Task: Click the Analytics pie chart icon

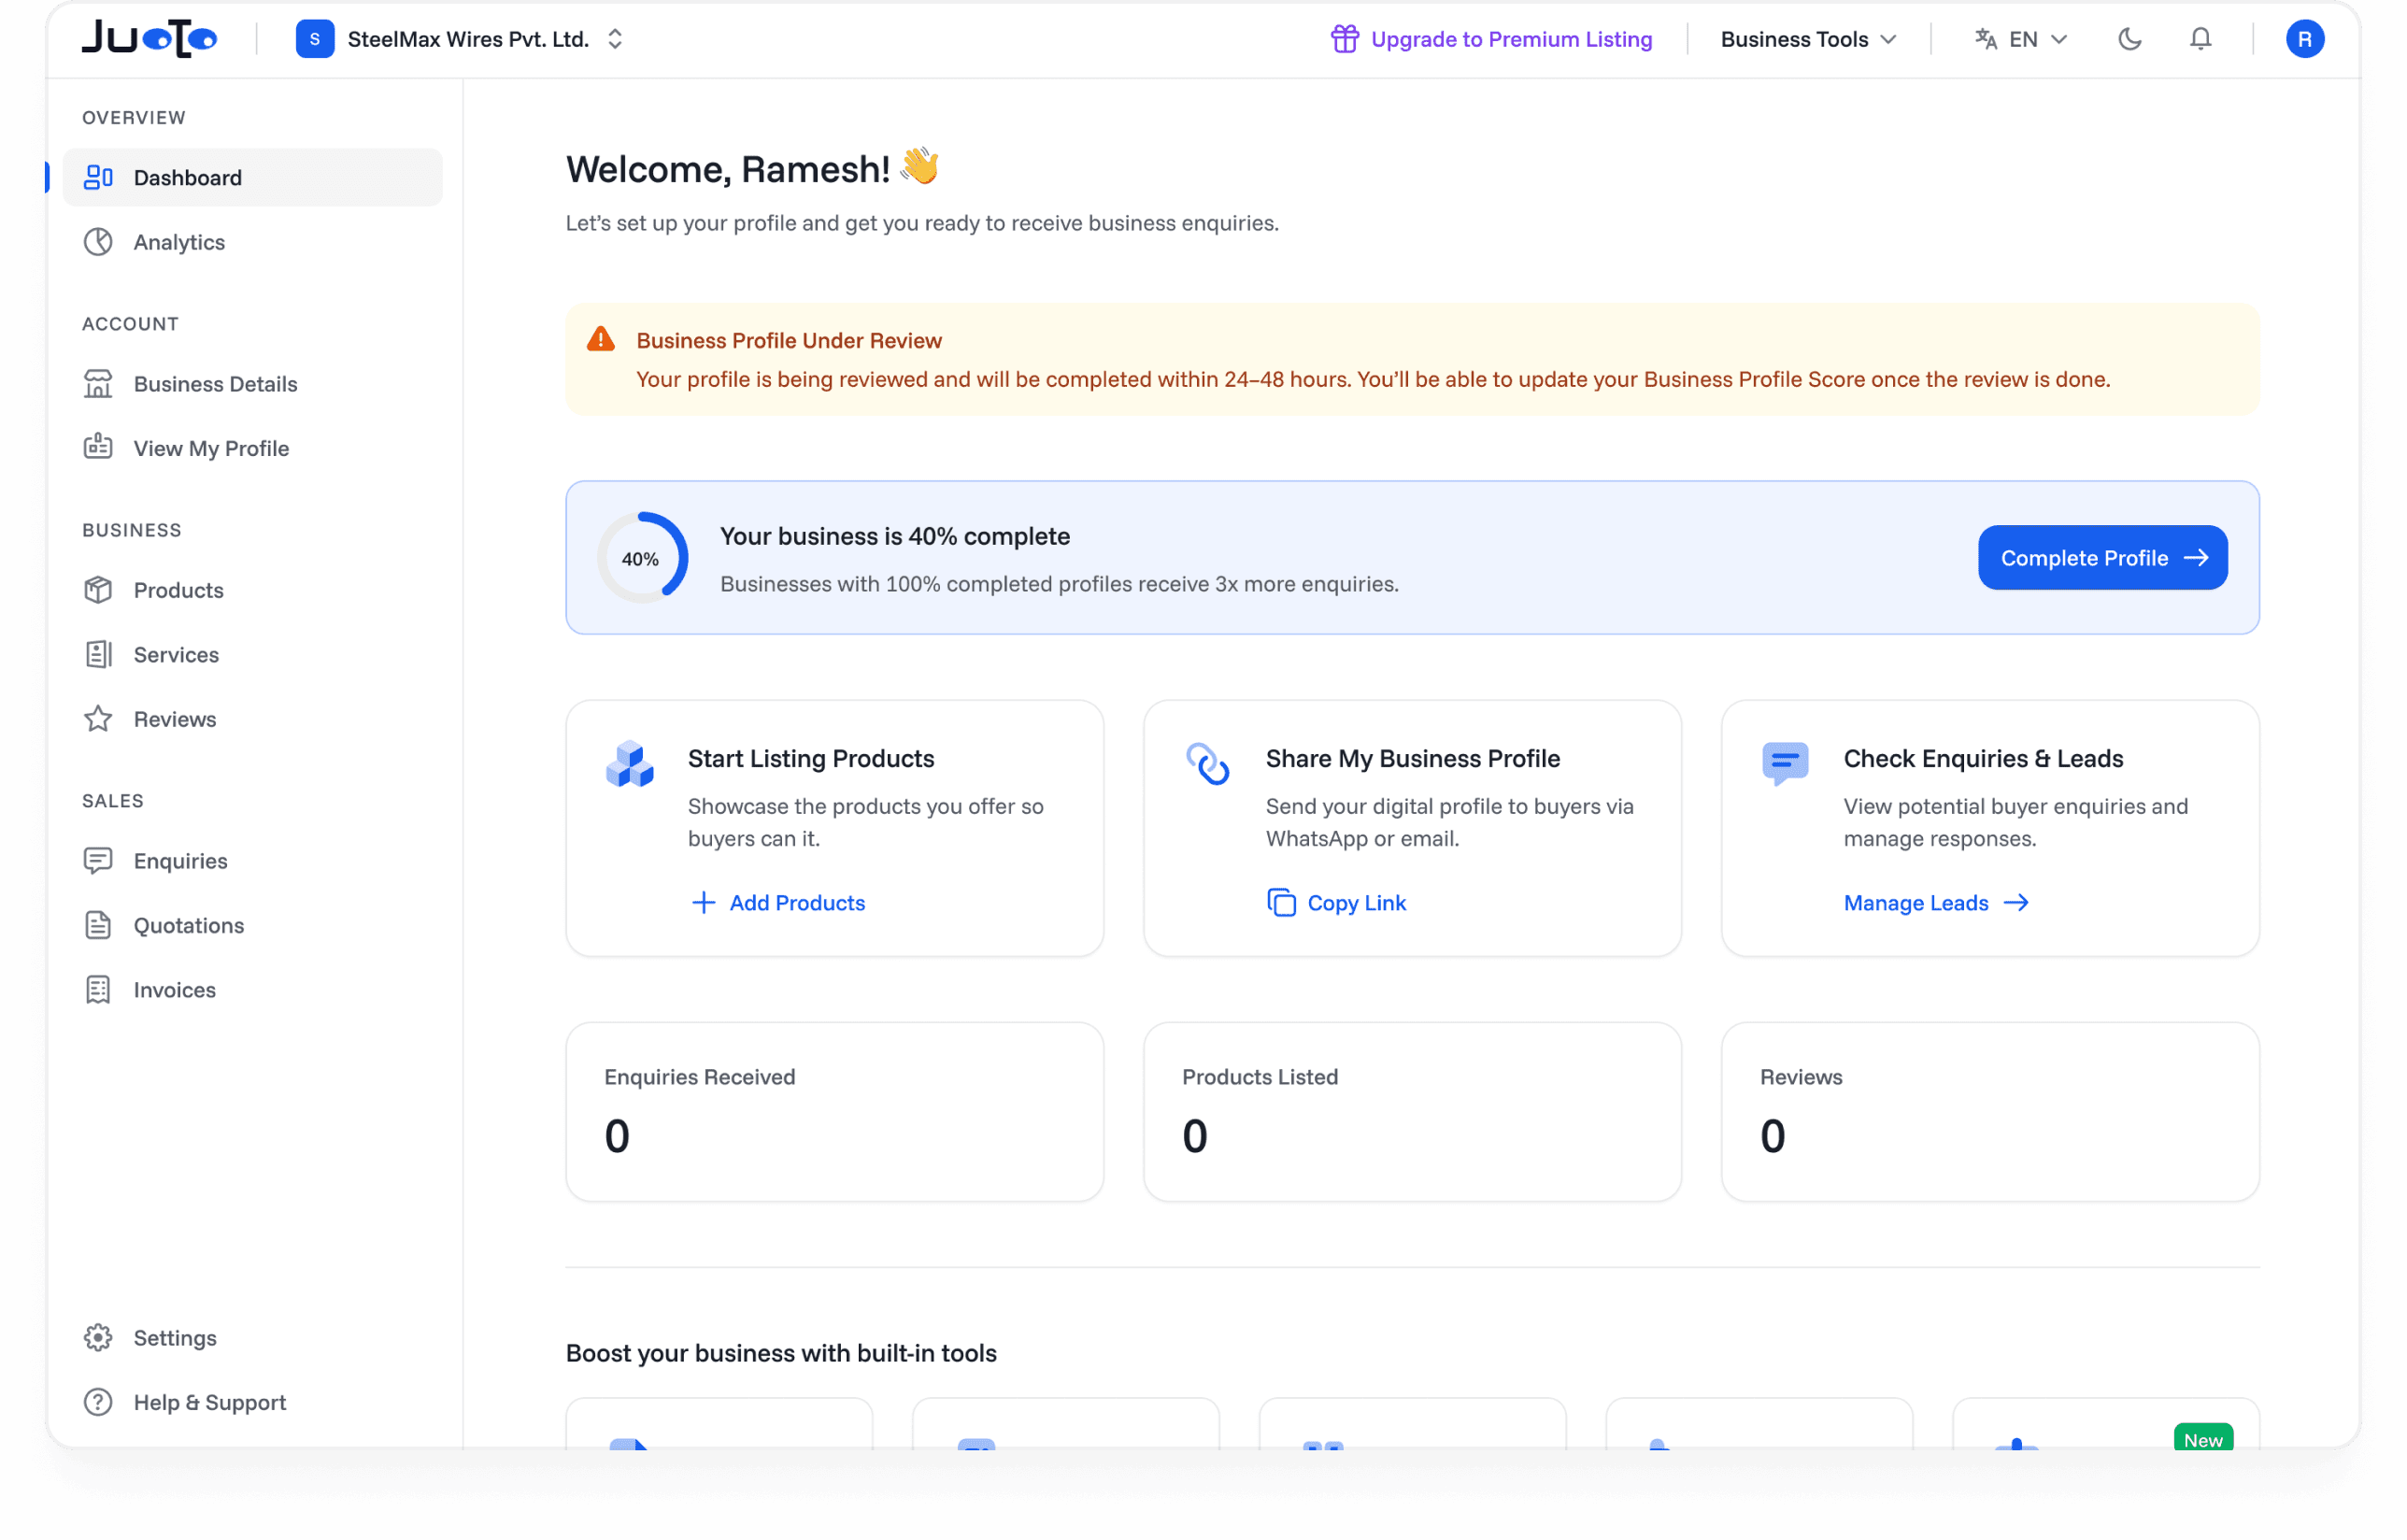Action: coord(98,242)
